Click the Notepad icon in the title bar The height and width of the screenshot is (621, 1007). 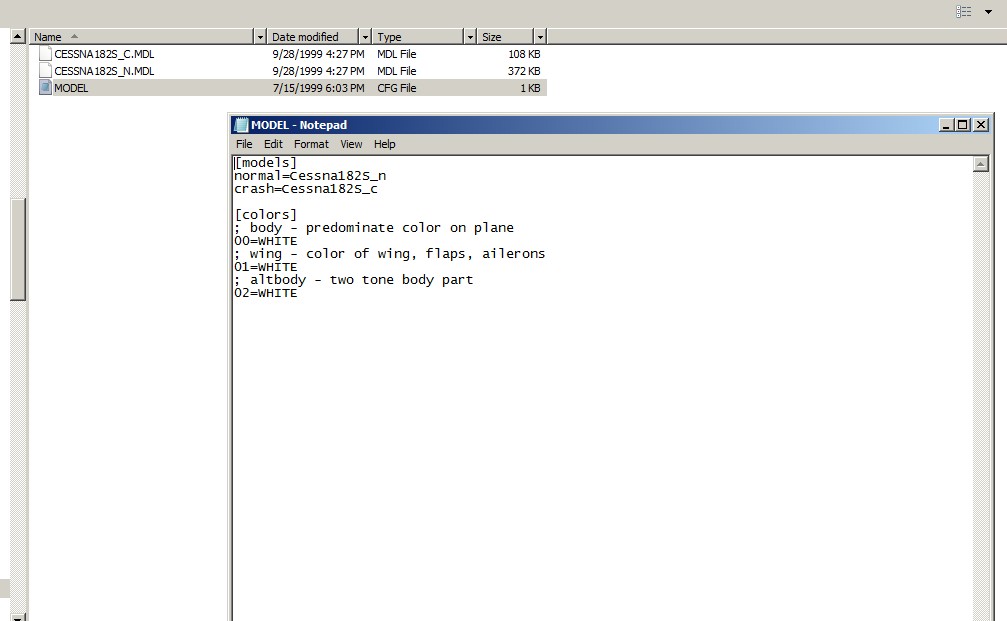pyautogui.click(x=240, y=125)
